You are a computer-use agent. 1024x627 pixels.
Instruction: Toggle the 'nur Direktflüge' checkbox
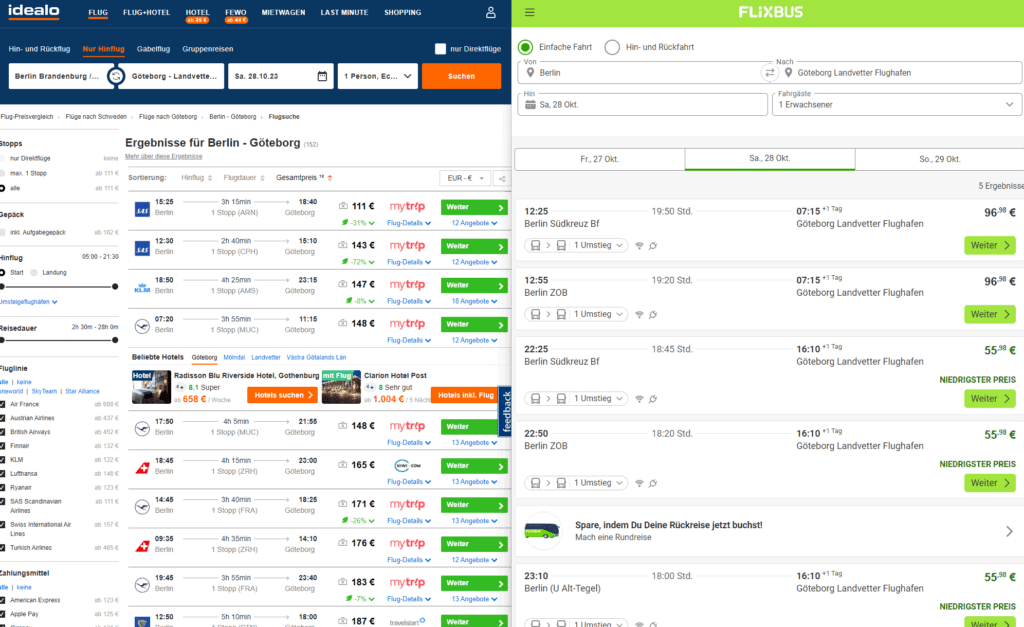click(441, 49)
